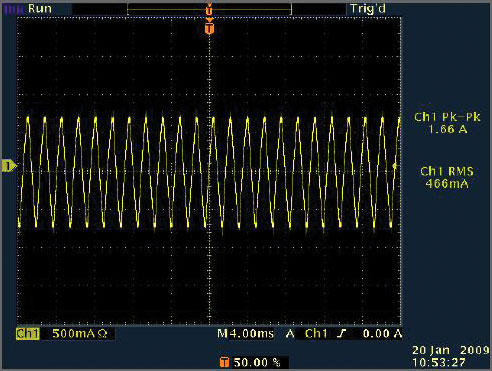Viewport: 492px width, 371px height.
Task: Click the M 4.00ms timebase readout
Action: [246, 334]
